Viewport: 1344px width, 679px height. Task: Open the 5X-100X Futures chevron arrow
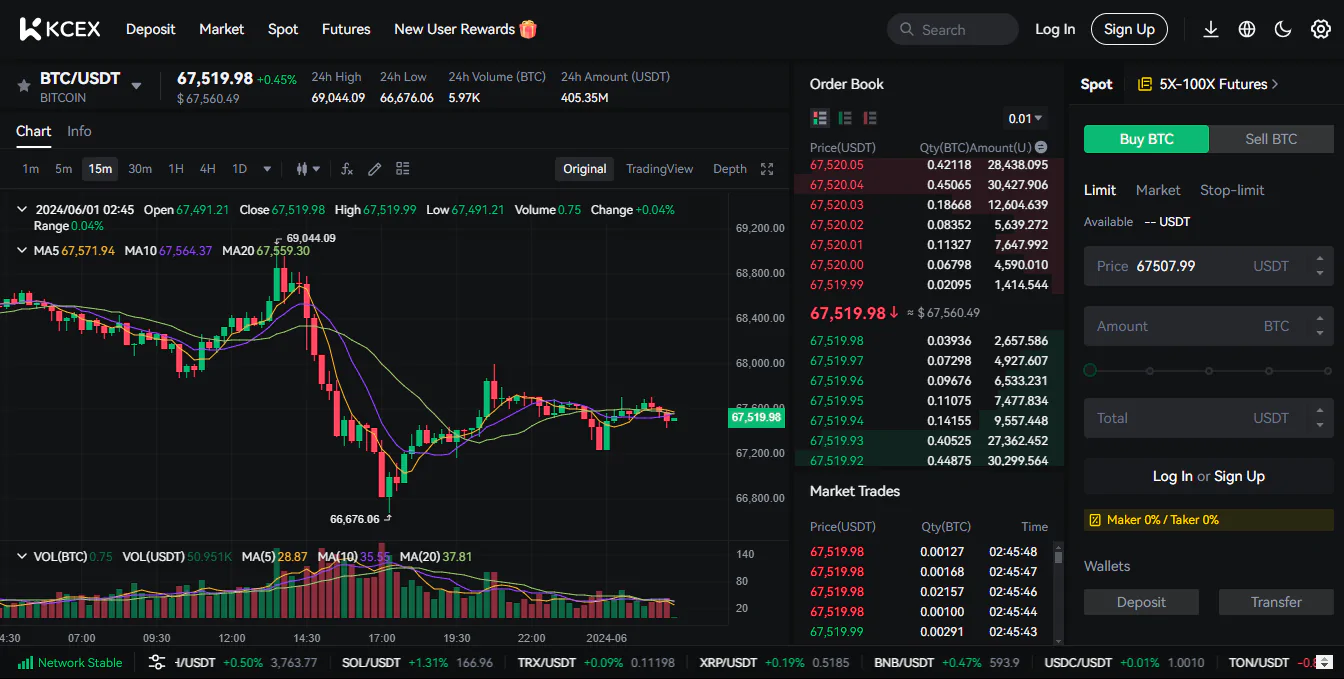[x=1275, y=84]
